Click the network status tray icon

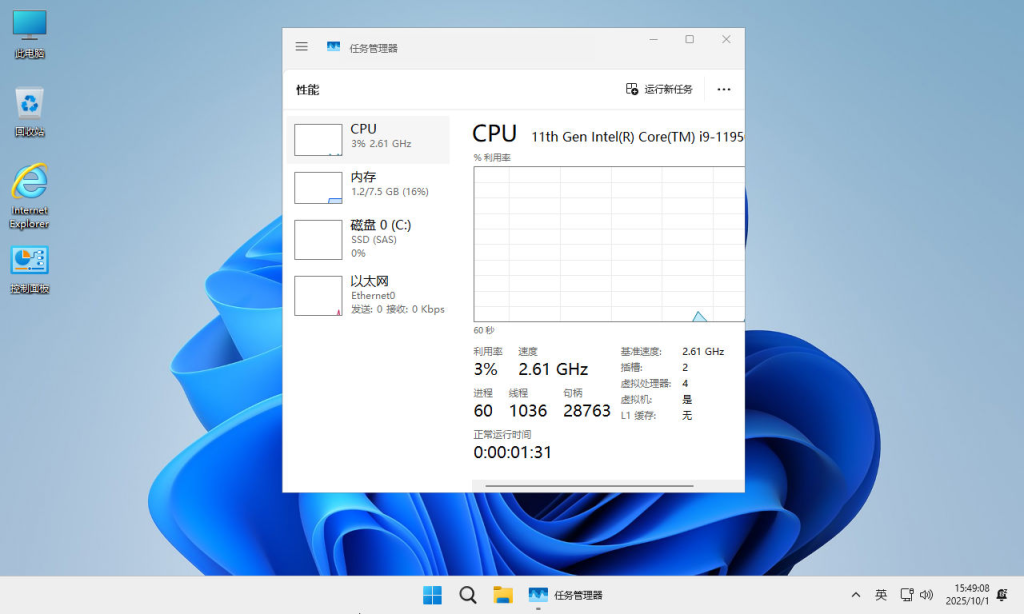point(906,593)
